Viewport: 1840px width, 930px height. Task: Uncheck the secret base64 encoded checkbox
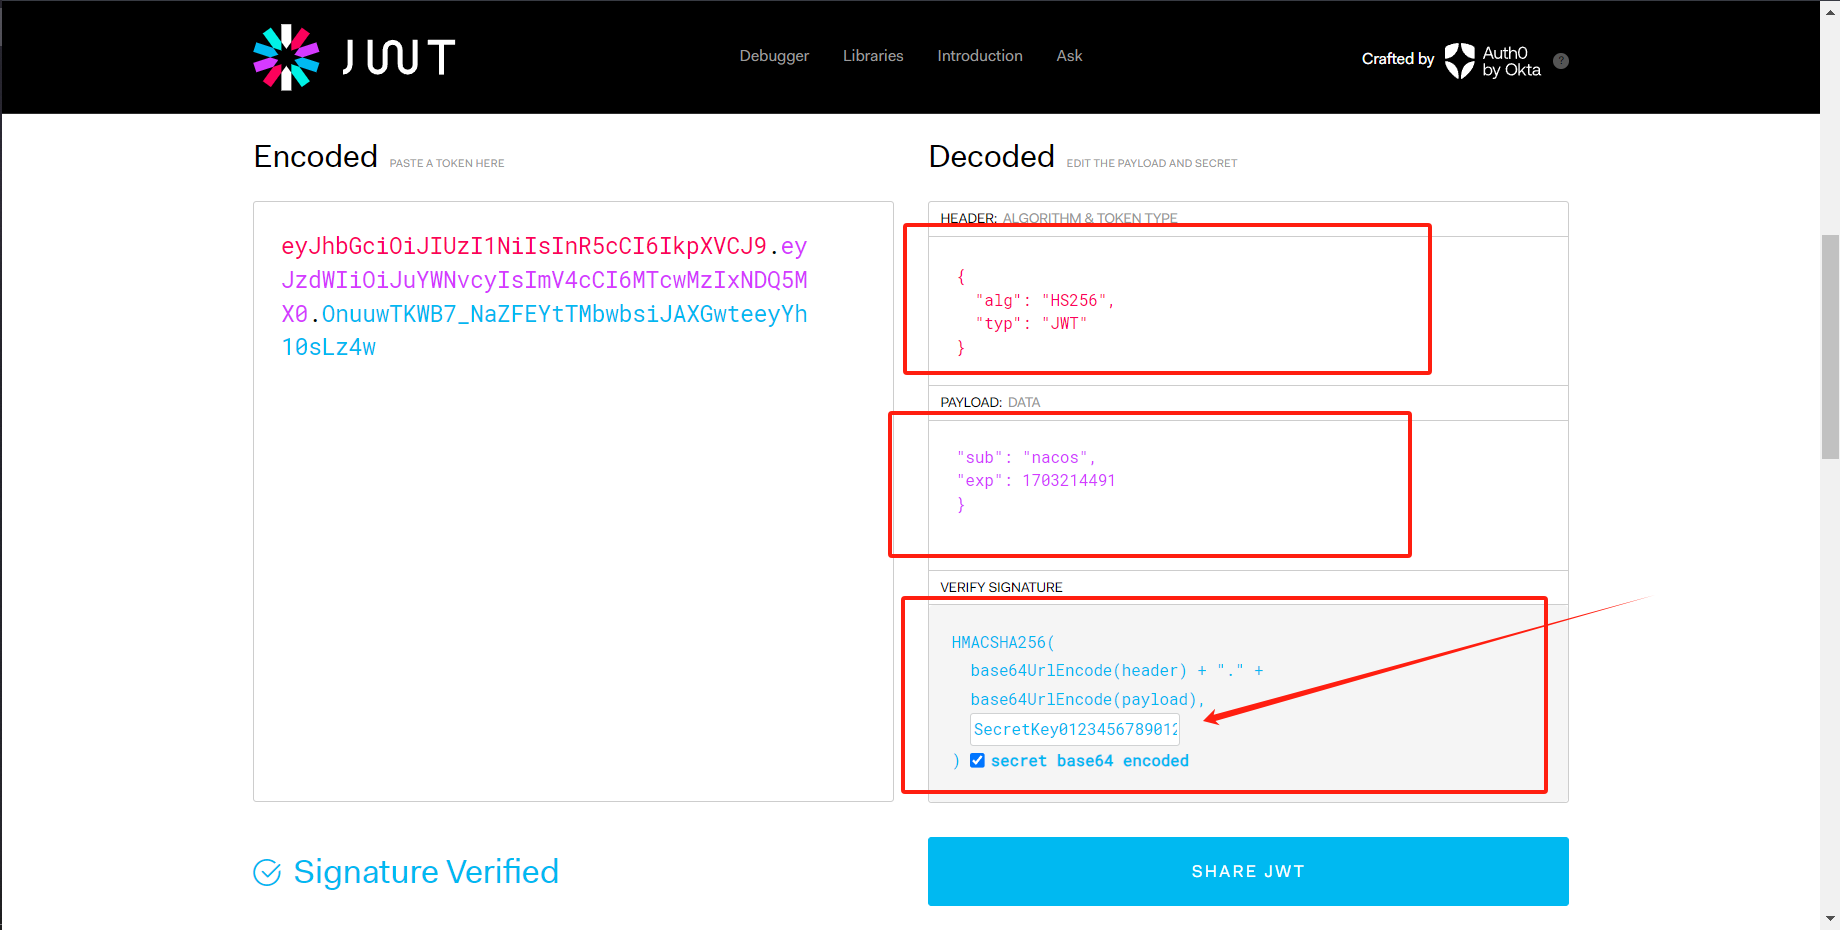977,760
